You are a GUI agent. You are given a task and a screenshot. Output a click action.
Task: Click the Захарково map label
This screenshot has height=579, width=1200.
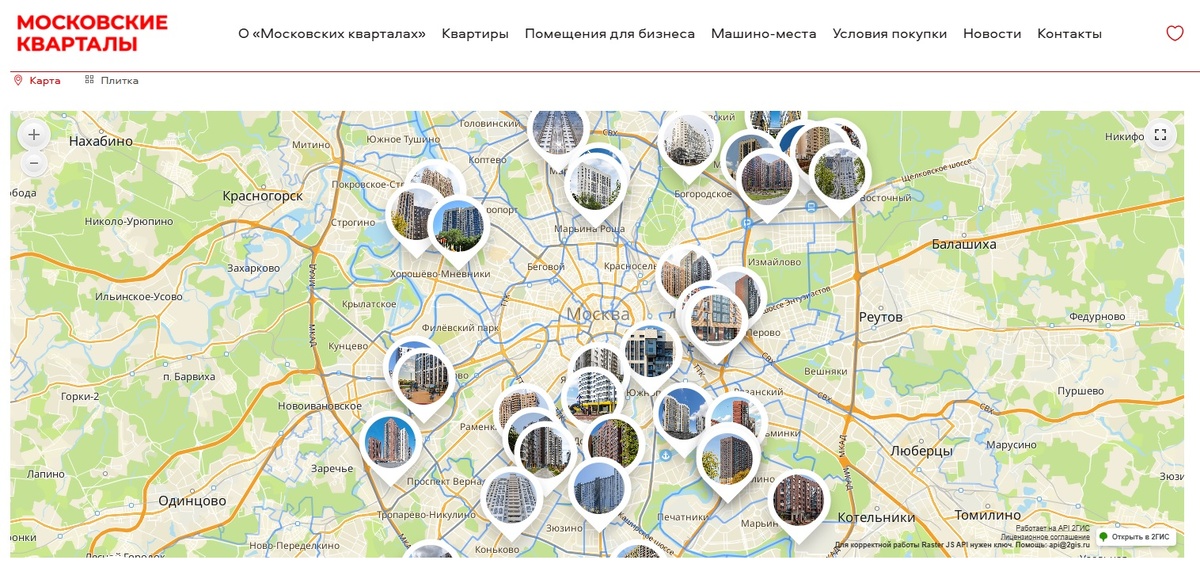point(254,268)
